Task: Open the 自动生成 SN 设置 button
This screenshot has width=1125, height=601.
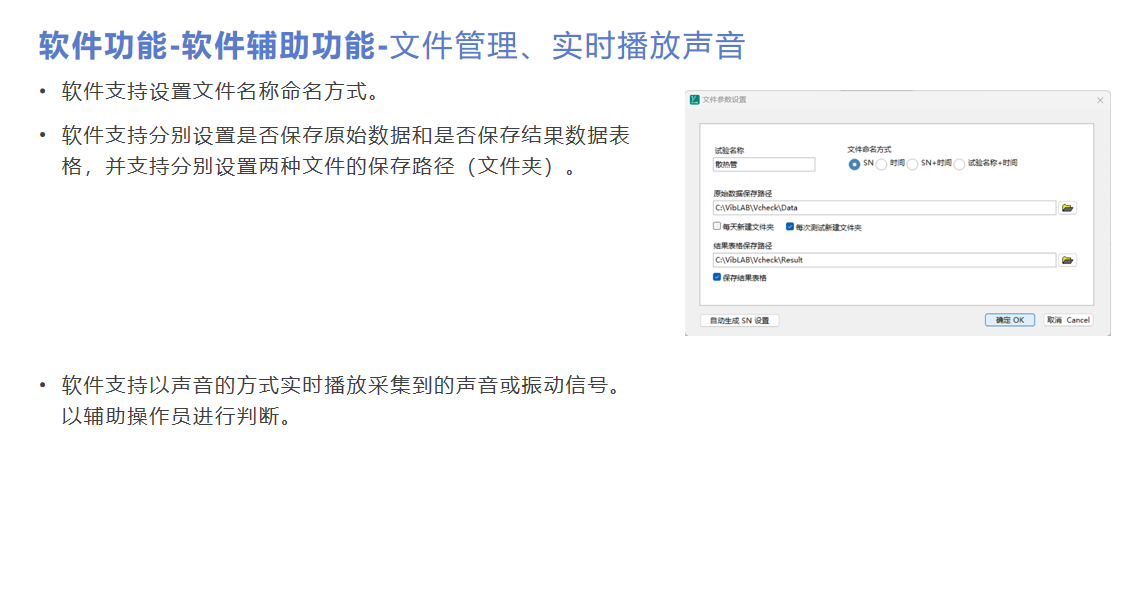Action: pyautogui.click(x=739, y=321)
